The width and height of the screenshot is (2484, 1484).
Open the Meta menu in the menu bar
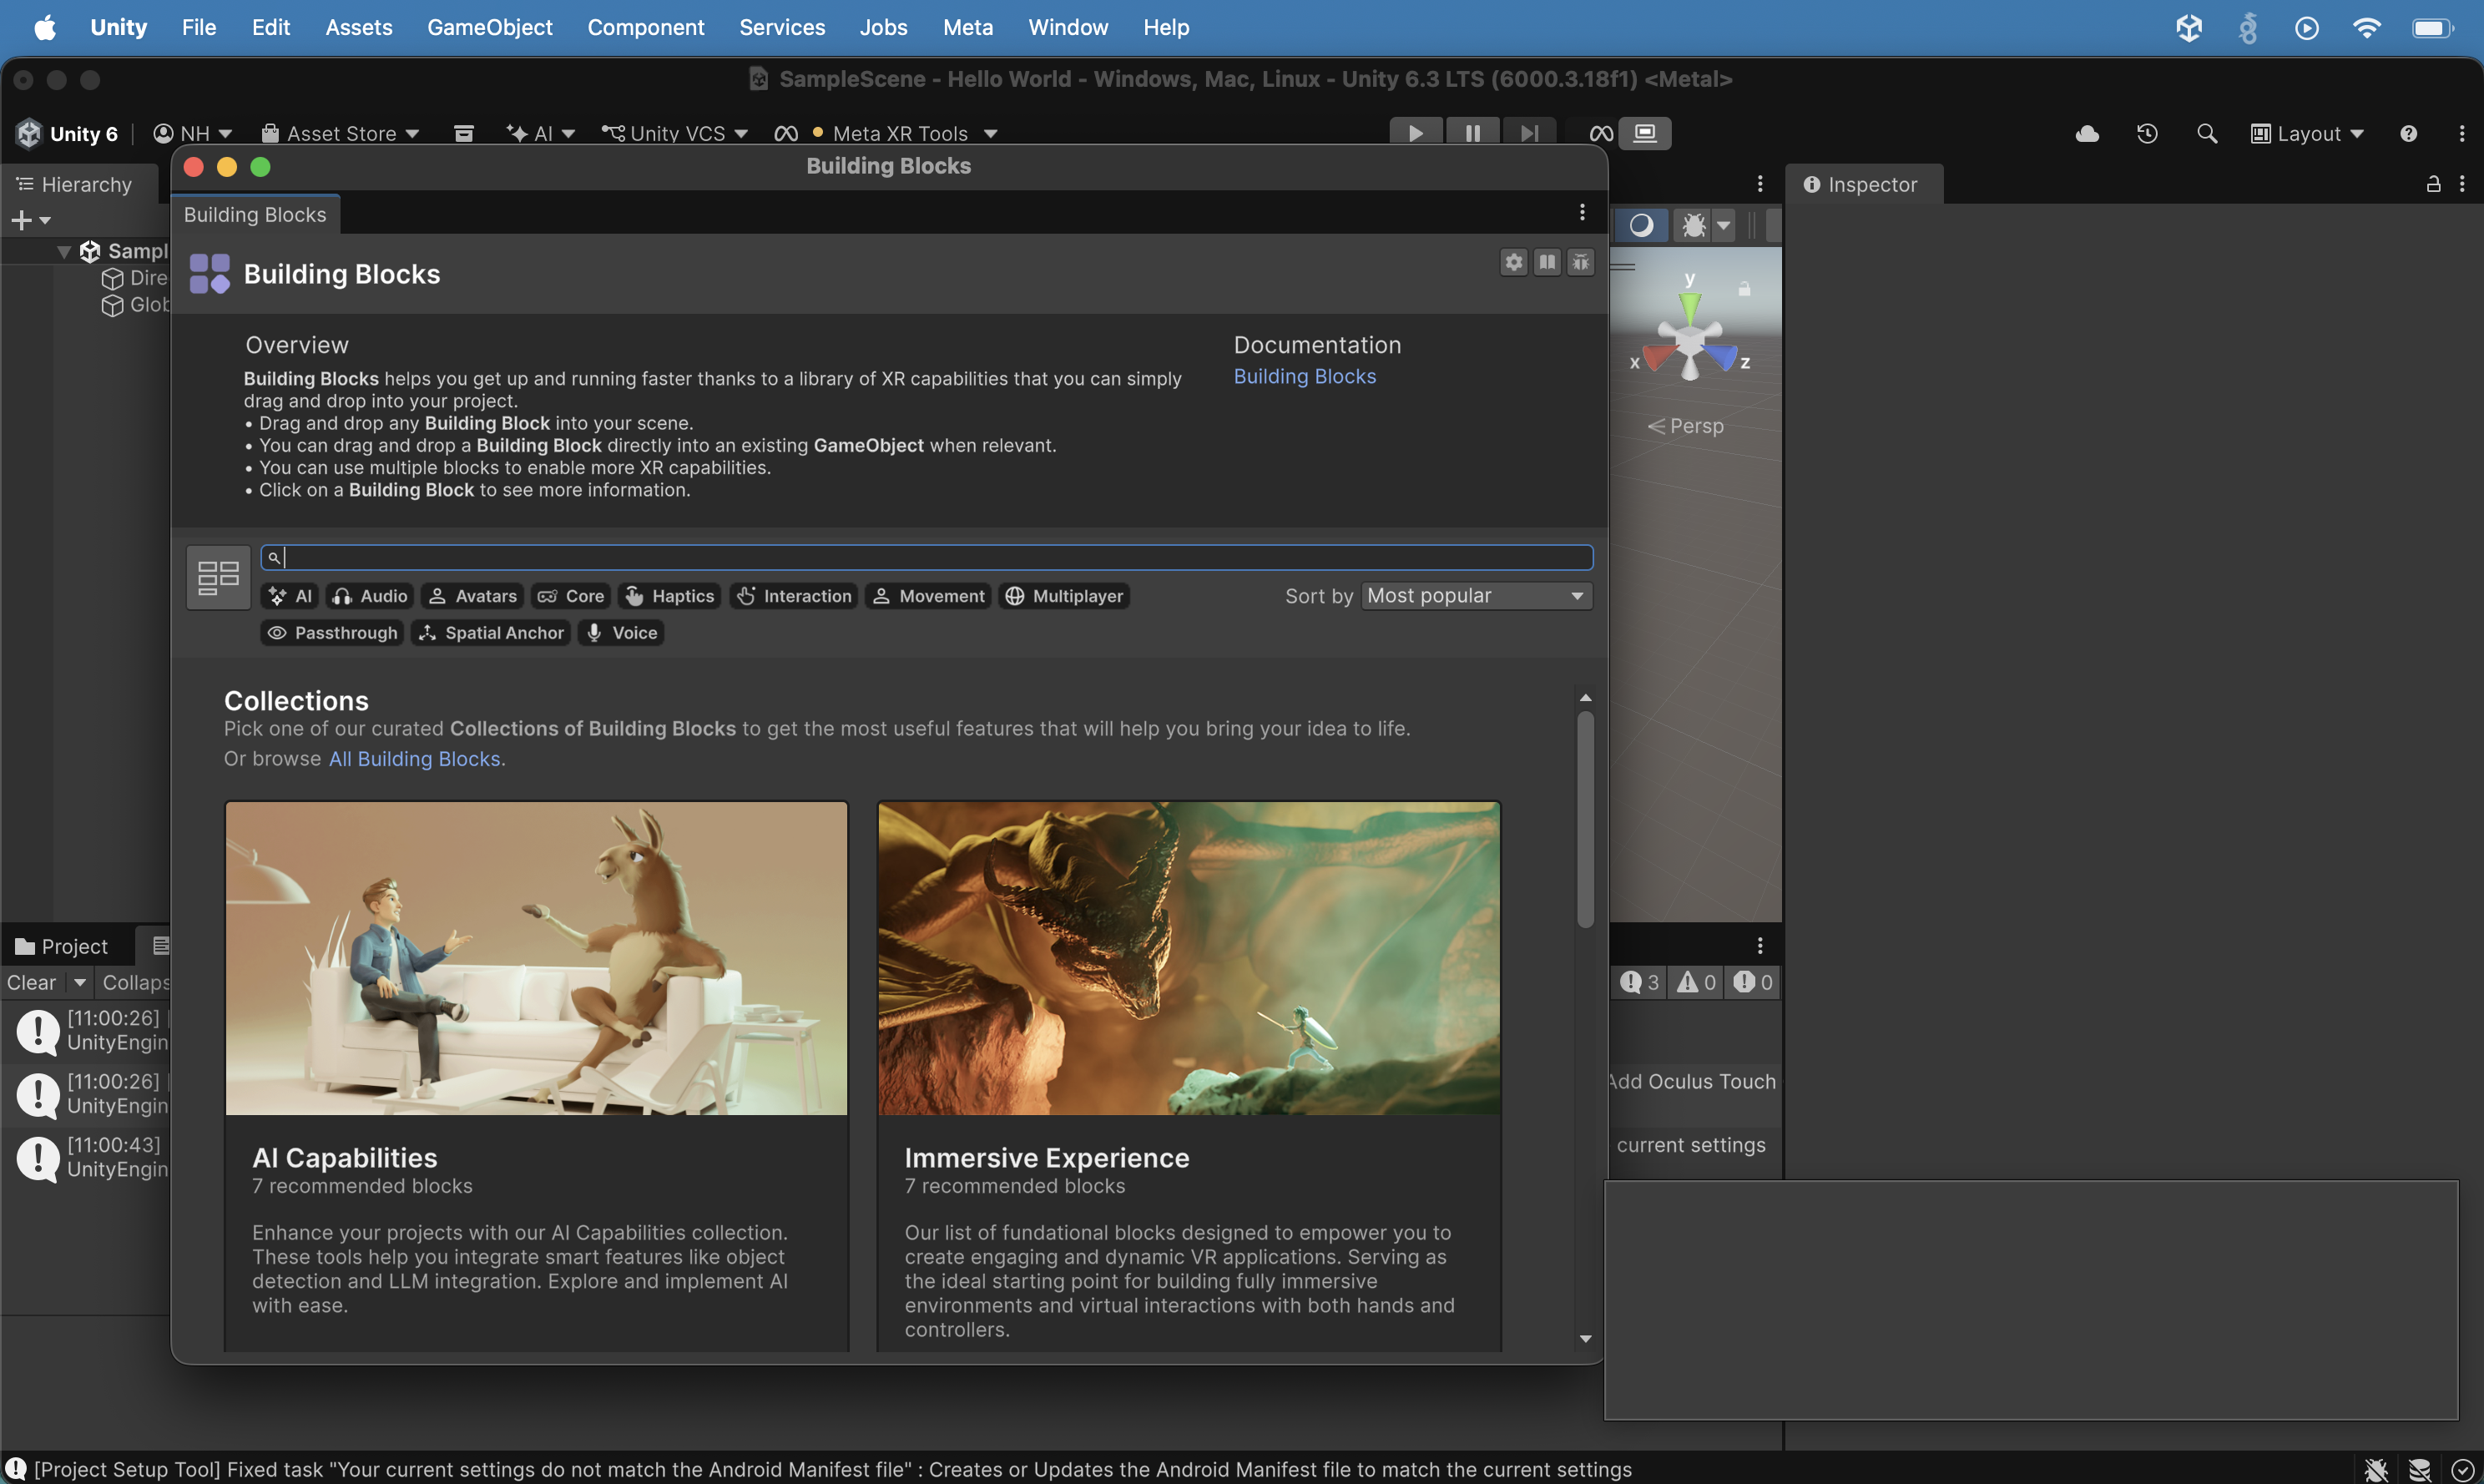point(968,27)
